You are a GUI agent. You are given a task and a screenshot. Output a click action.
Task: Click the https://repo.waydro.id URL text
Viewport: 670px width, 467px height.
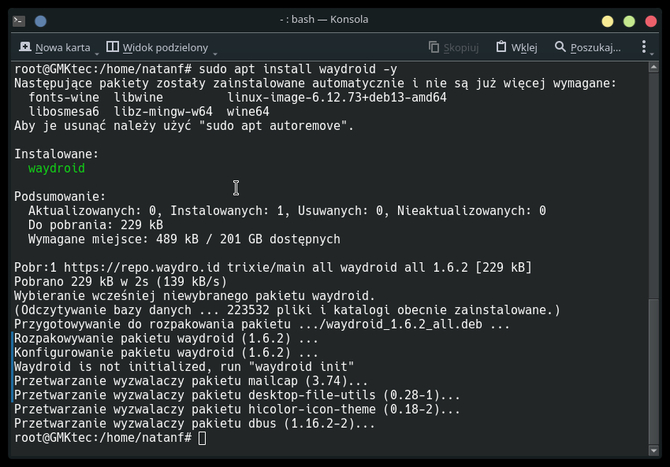coord(142,267)
